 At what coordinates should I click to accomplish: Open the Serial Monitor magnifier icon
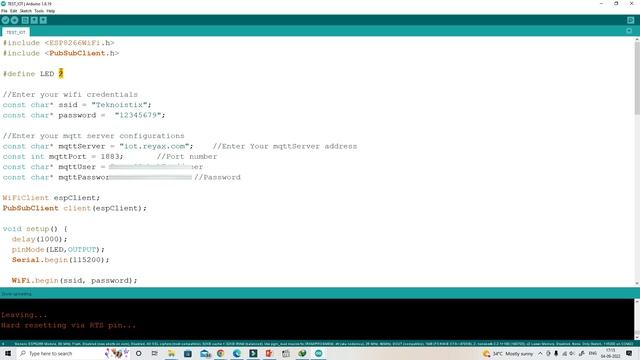click(630, 20)
